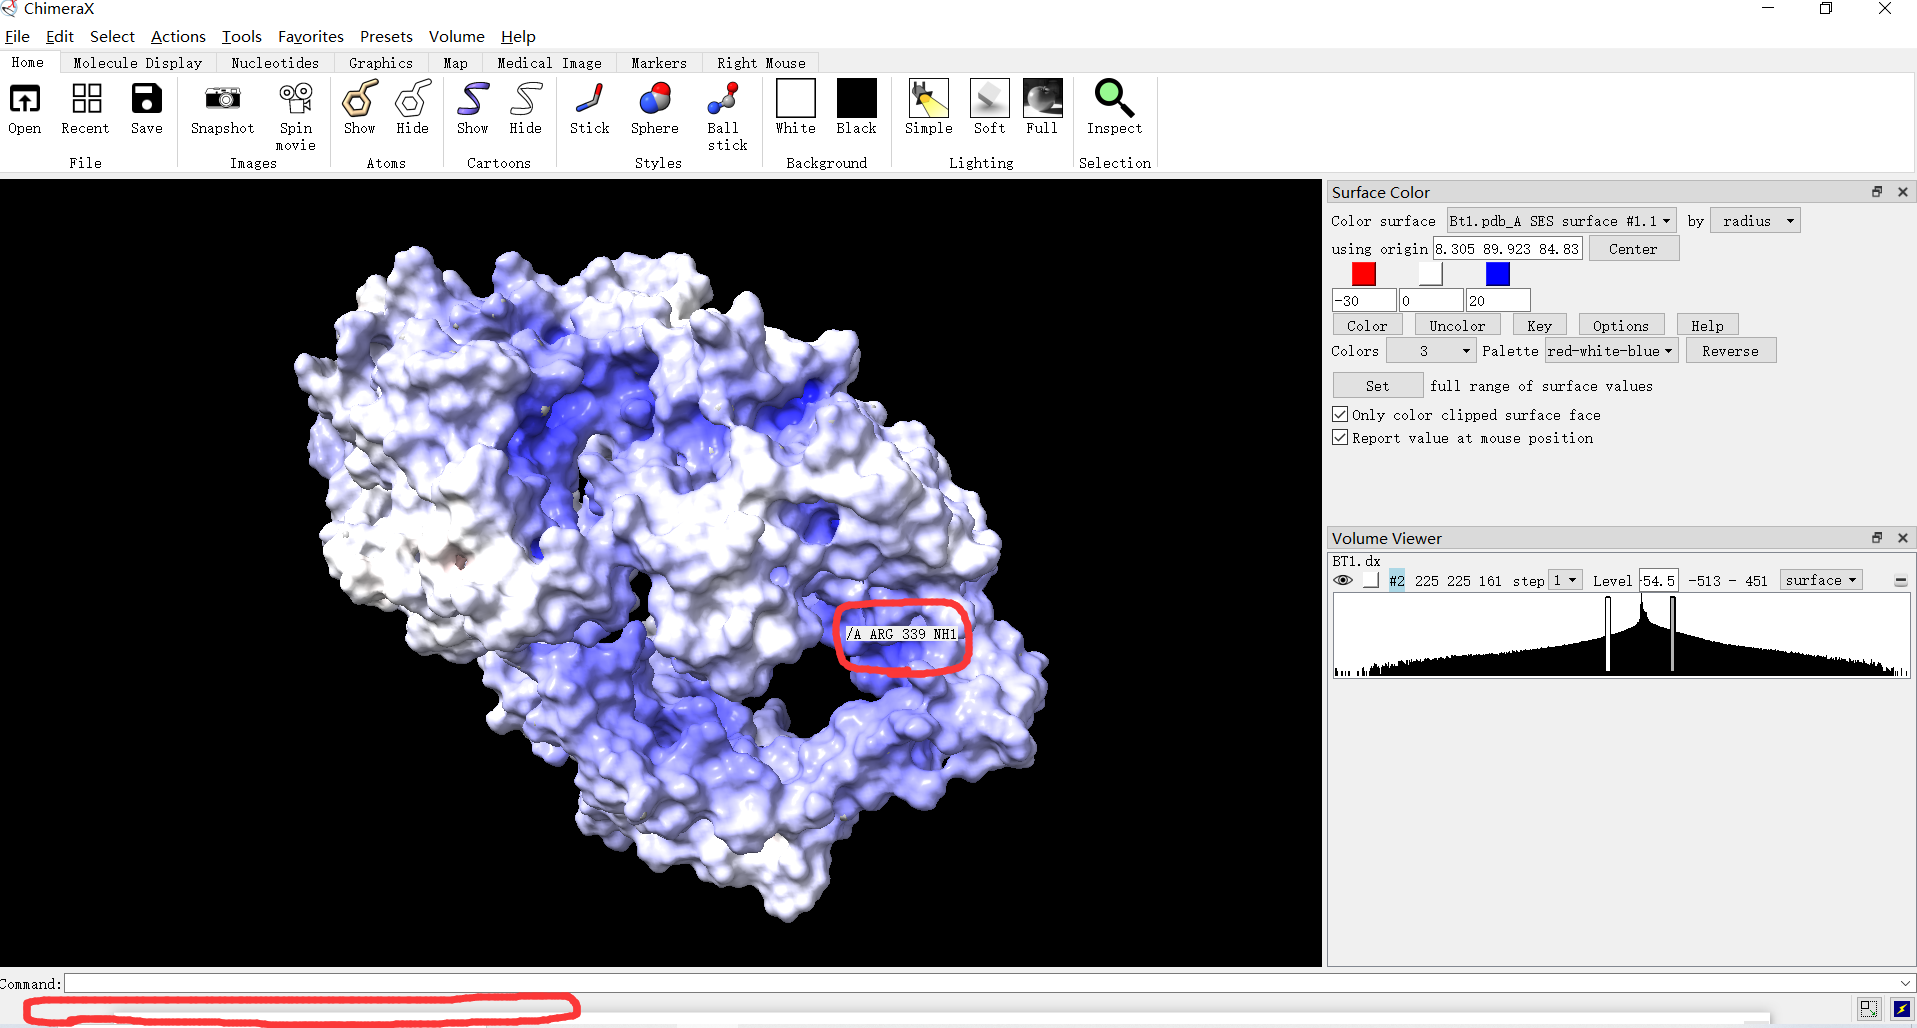Screen dimensions: 1917x1028
Task: Switch to the Molecule Display tab
Action: [137, 63]
